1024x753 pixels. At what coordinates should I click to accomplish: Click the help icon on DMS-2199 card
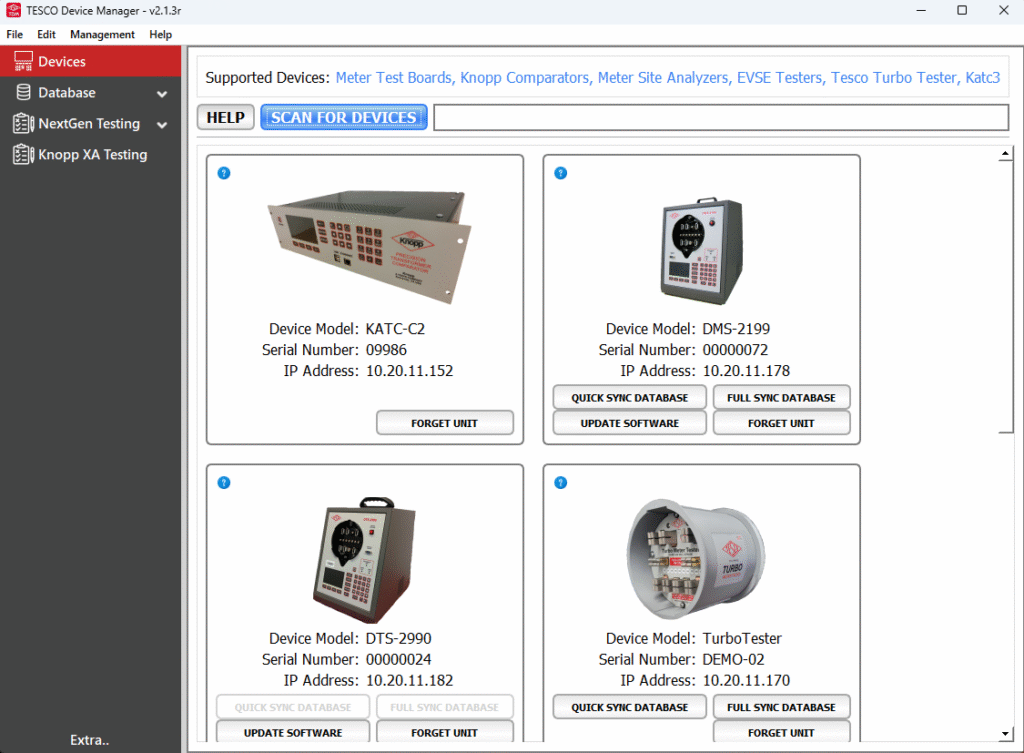560,173
